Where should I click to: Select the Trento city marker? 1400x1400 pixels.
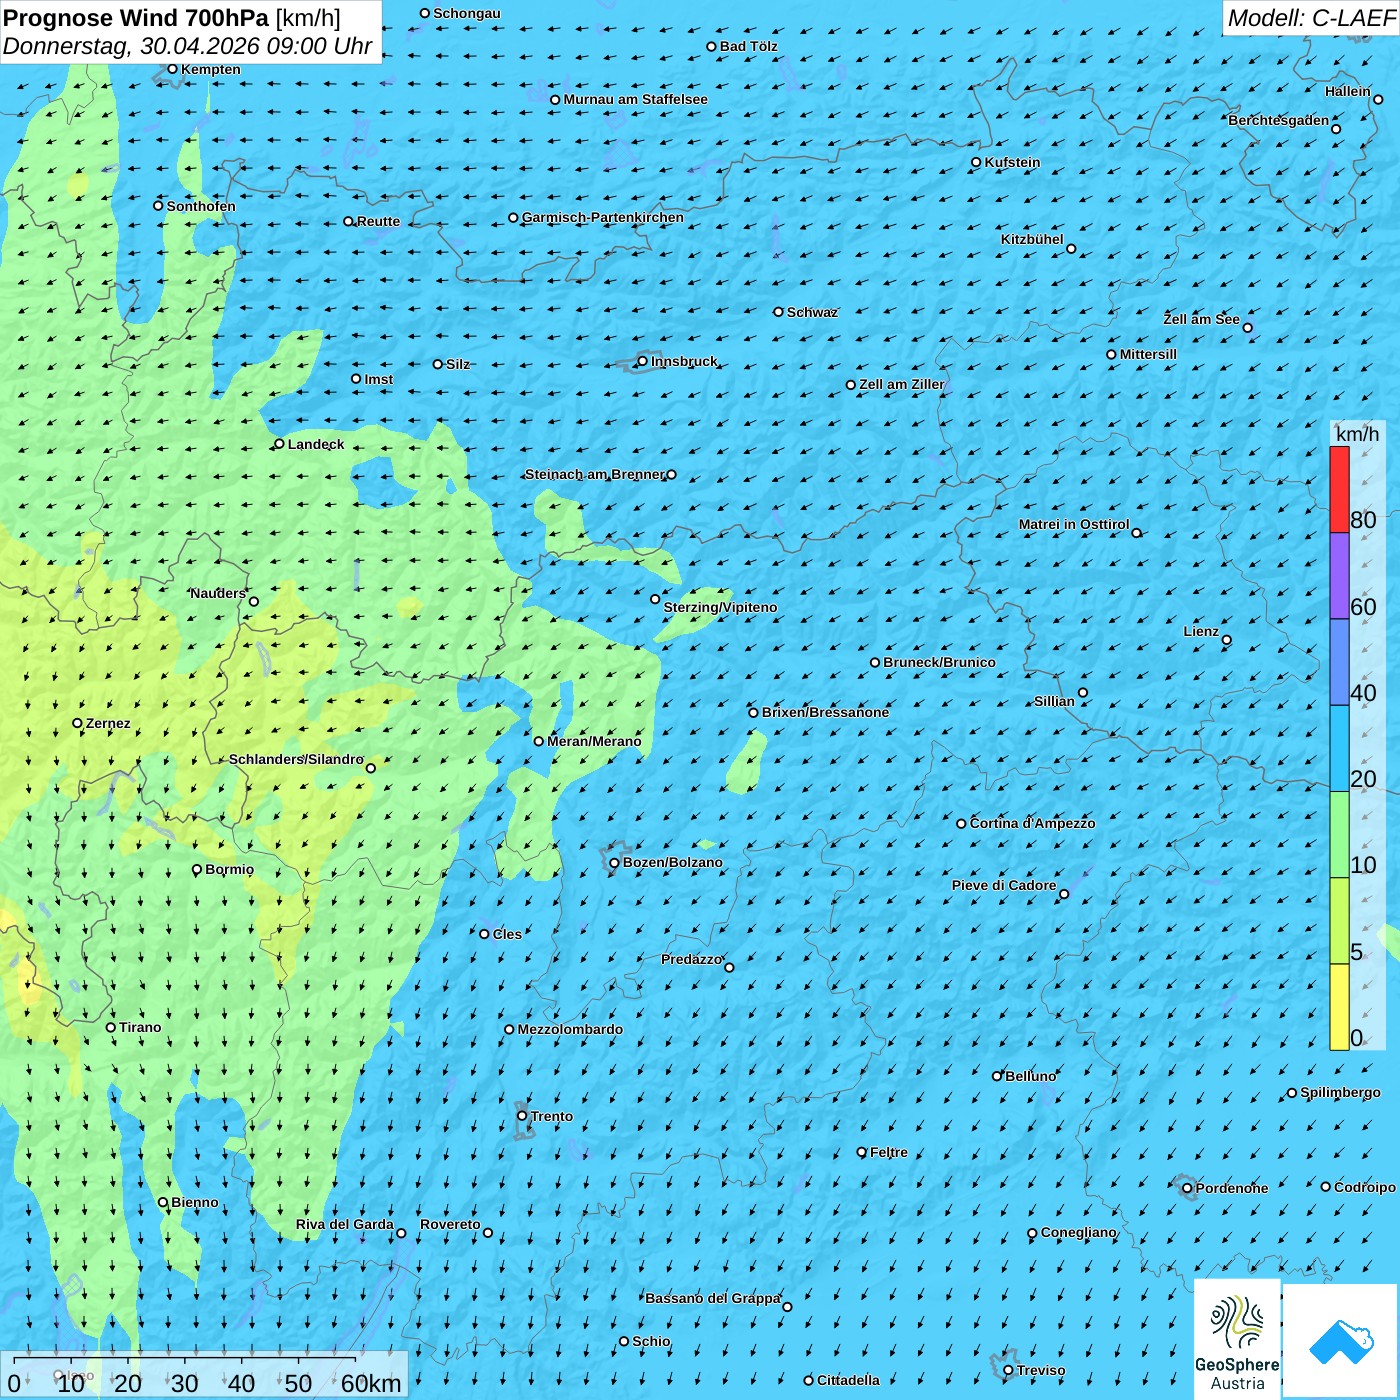pos(522,1116)
